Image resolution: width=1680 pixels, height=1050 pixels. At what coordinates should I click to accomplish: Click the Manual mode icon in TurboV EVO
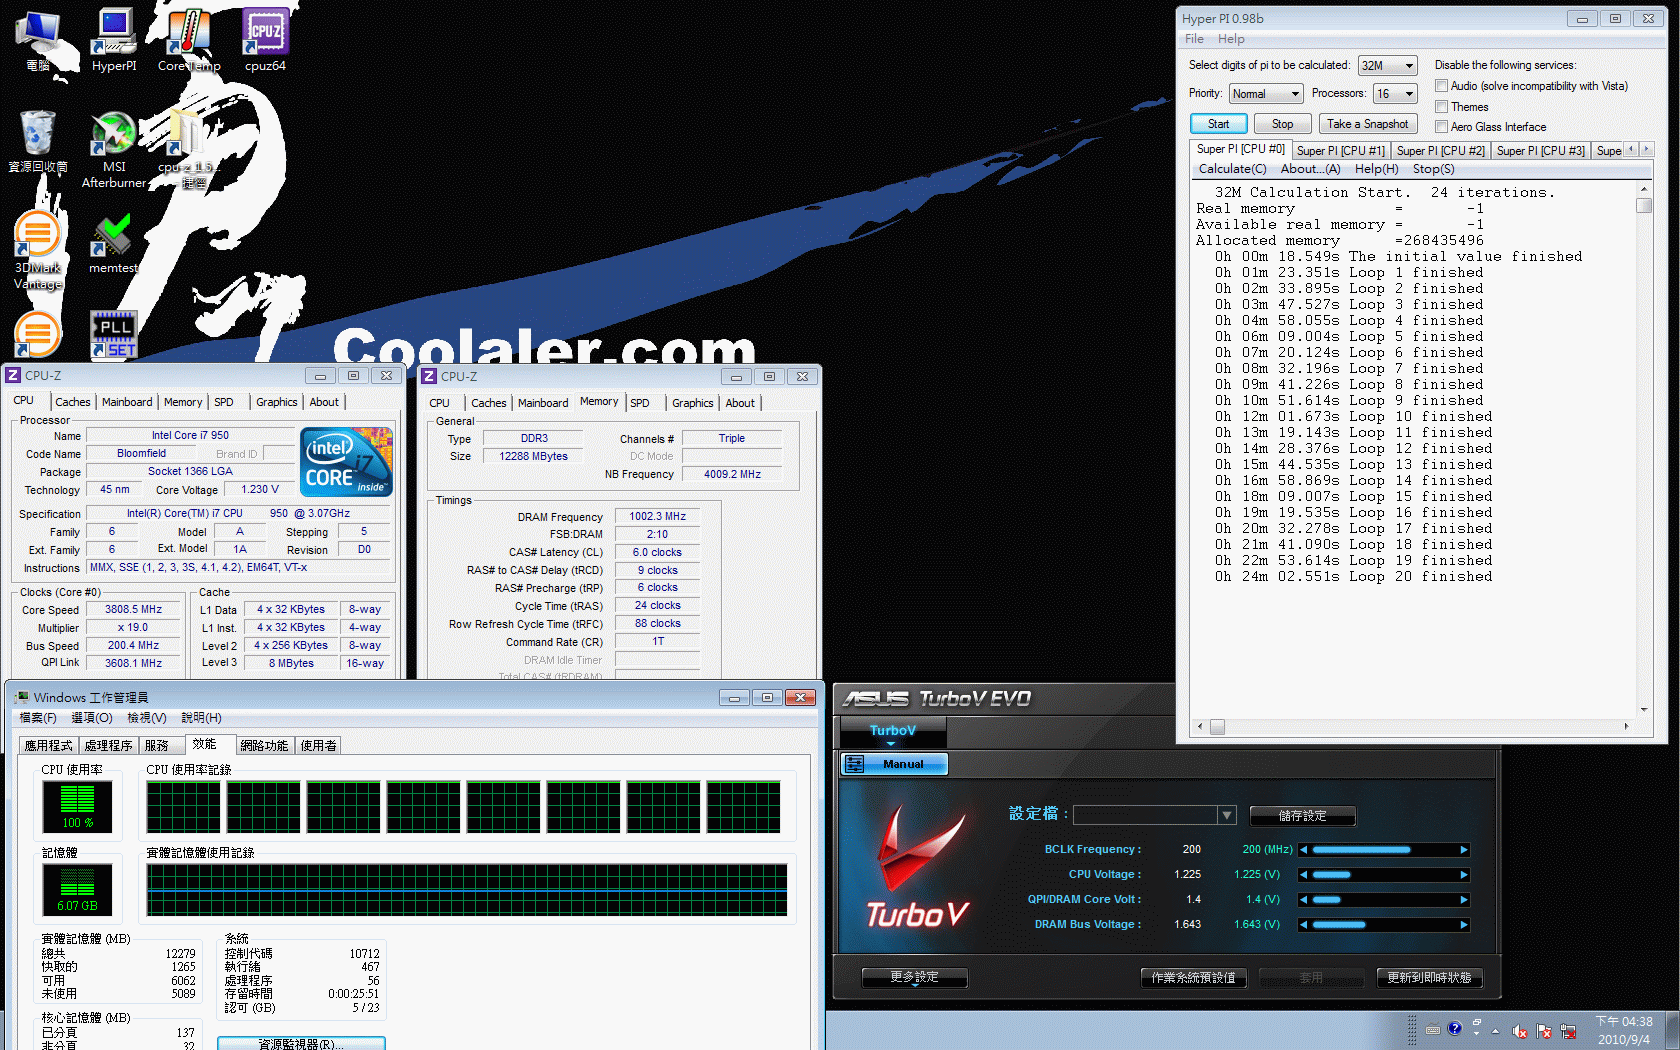855,764
